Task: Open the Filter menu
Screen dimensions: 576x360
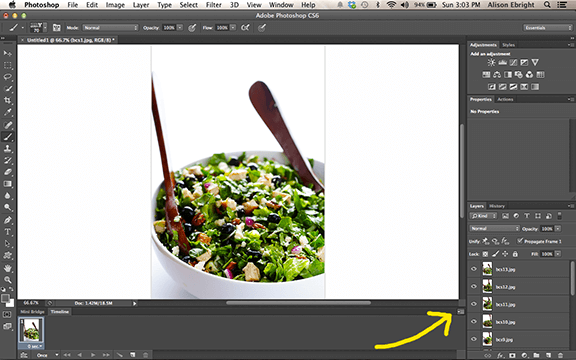Action: pos(213,5)
